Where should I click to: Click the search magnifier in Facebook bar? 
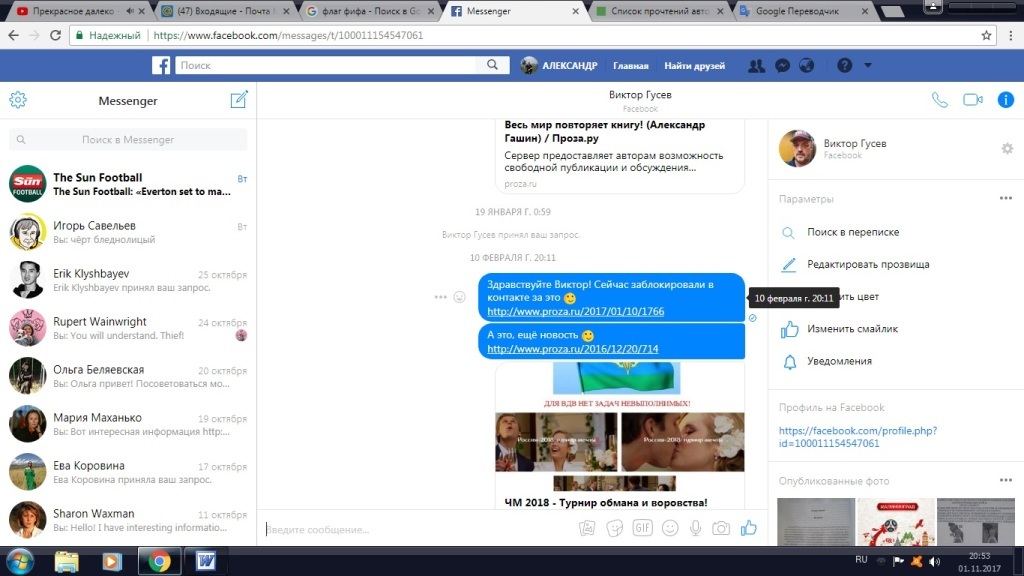[x=492, y=65]
